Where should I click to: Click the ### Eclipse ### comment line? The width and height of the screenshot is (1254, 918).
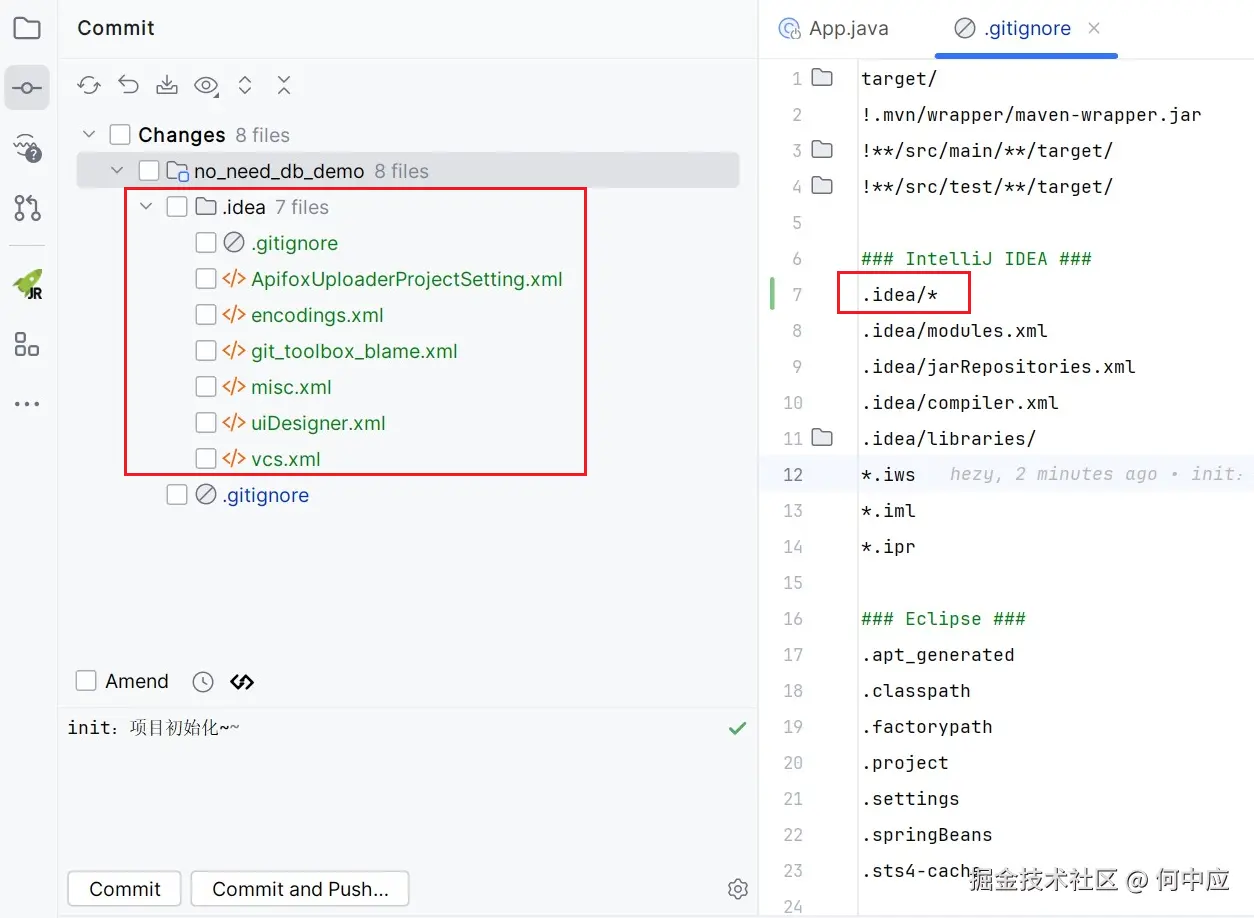point(943,618)
